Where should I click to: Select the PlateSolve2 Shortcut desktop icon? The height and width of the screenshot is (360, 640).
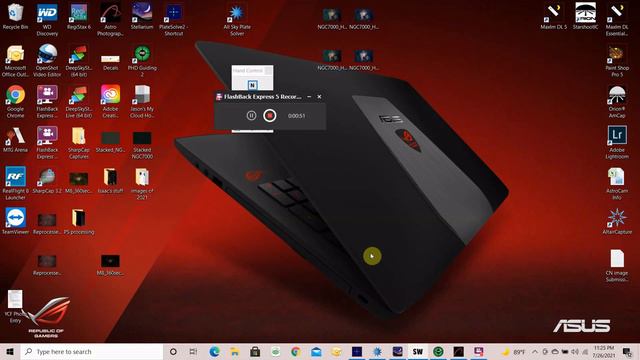tap(173, 19)
